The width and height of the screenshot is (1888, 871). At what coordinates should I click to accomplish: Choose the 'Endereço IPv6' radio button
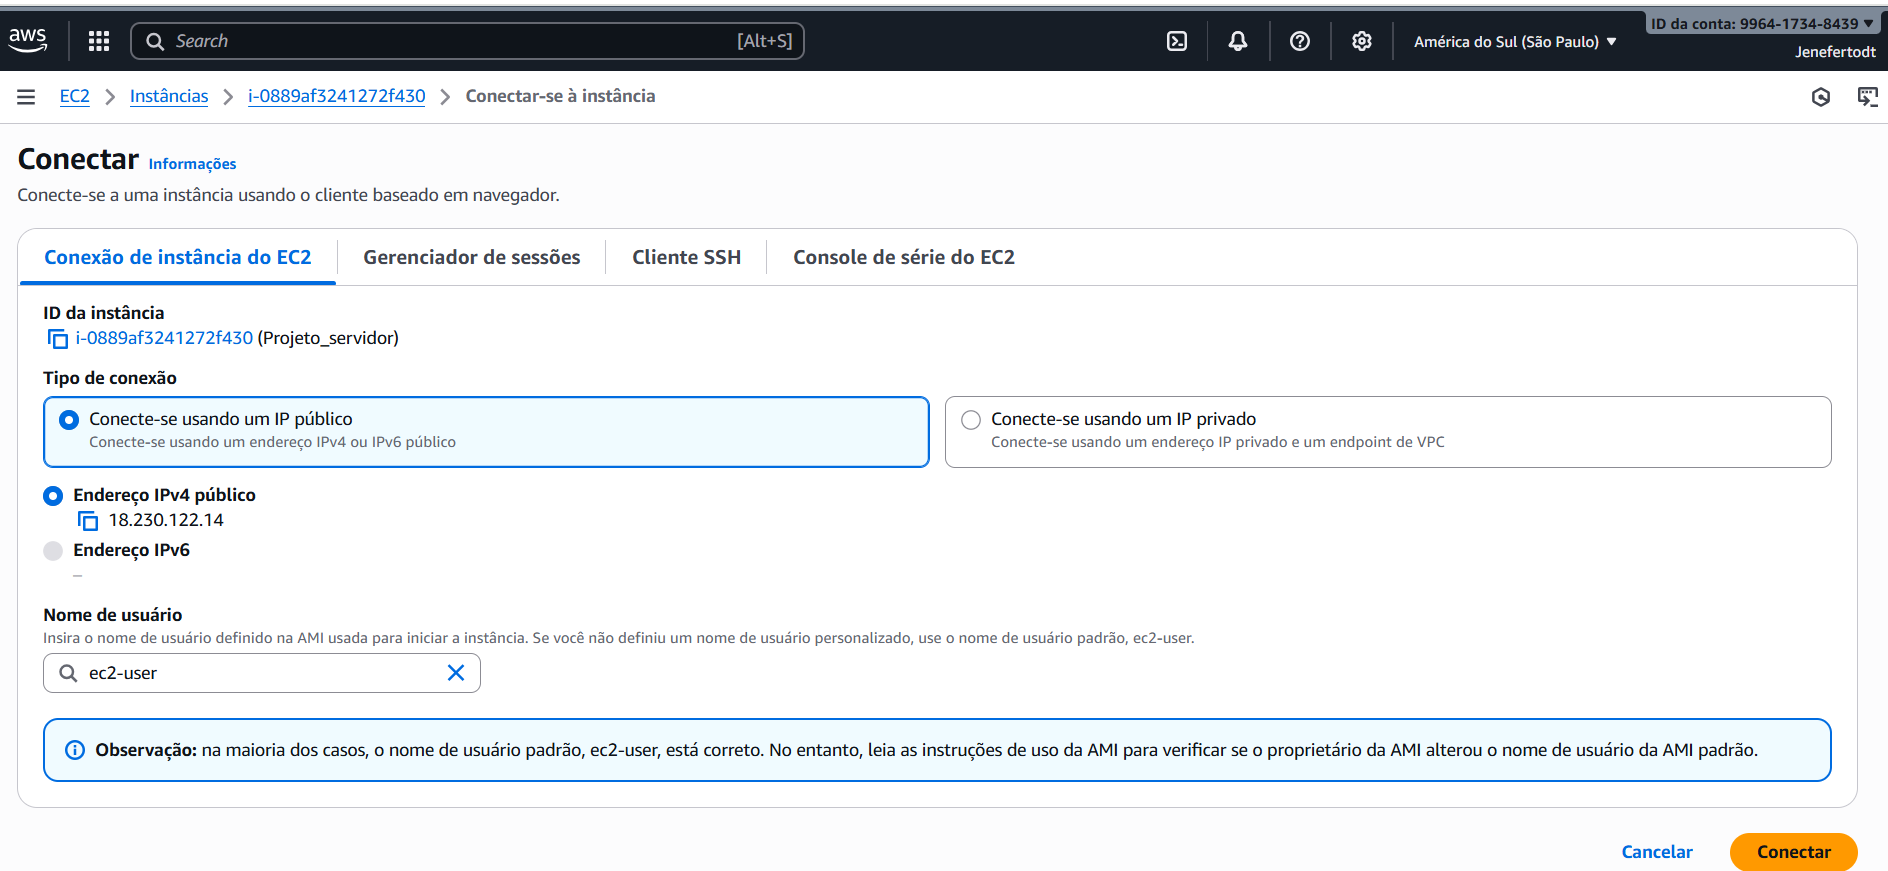pos(53,551)
